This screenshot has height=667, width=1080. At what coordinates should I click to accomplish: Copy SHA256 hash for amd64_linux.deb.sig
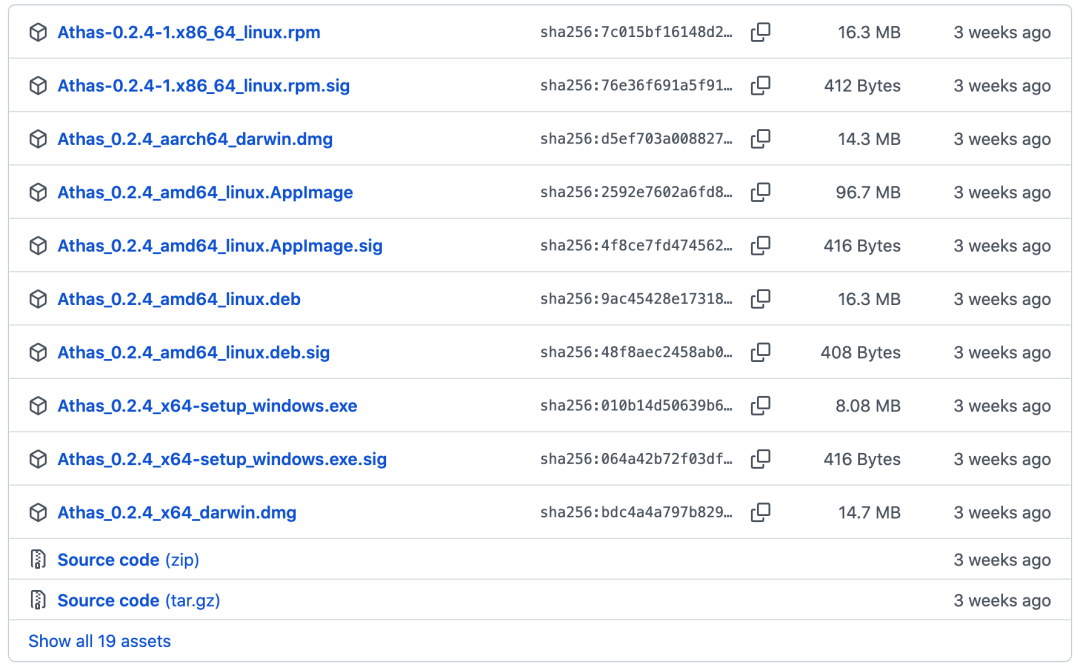tap(760, 352)
